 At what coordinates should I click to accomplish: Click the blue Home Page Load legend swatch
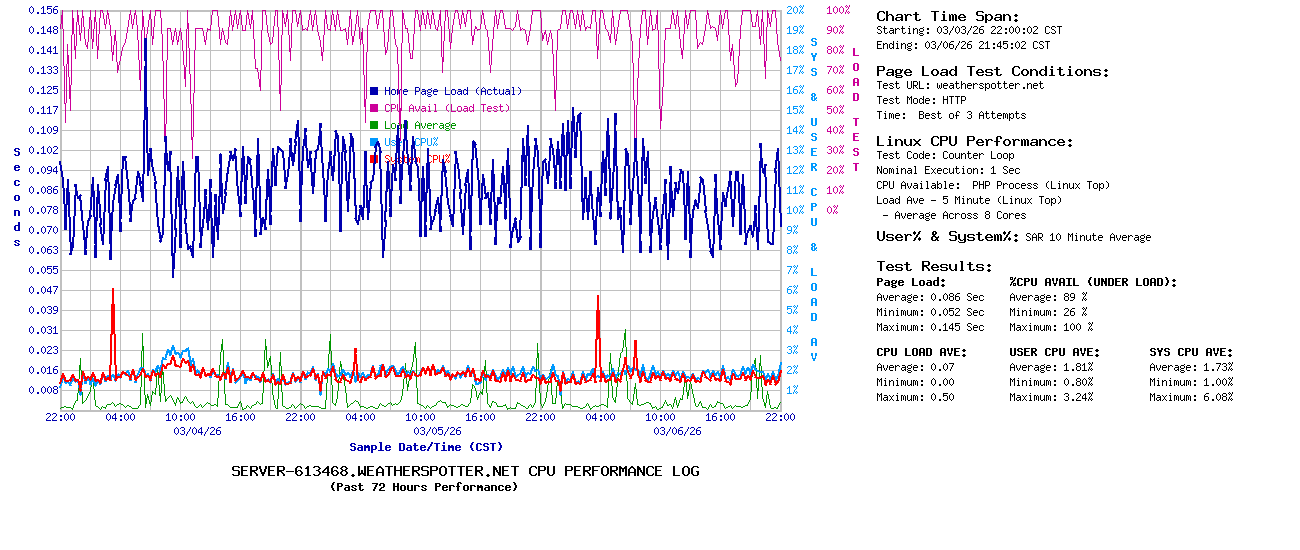[374, 91]
